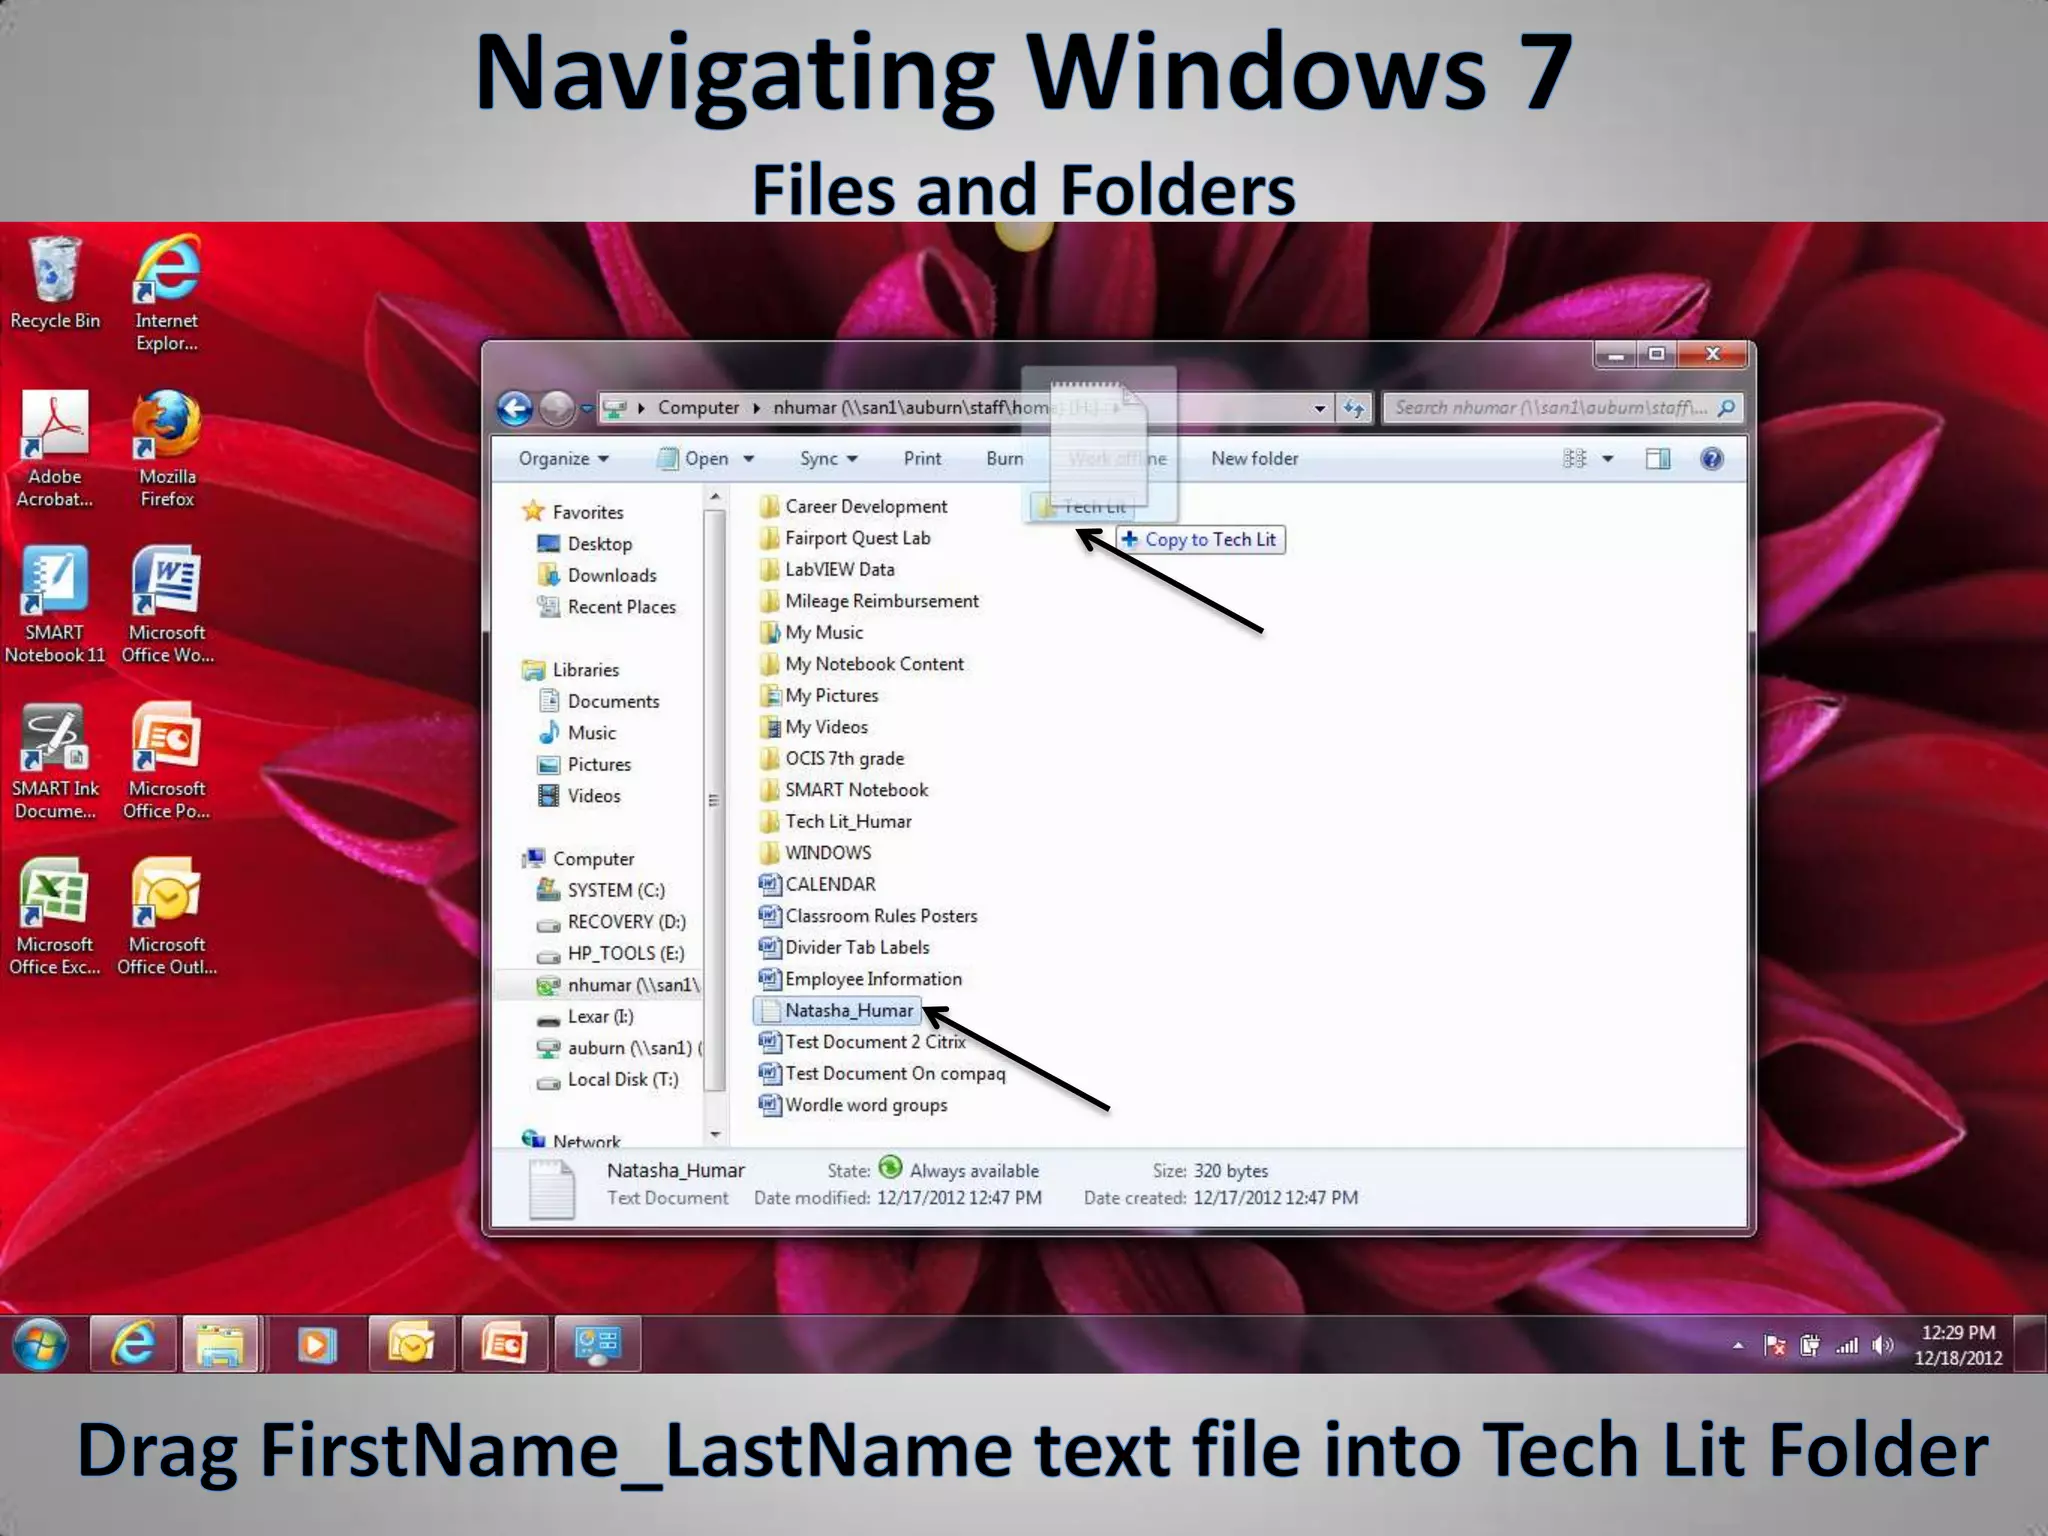Expand the address bar history dropdown
Viewport: 2048px width, 1536px height.
click(1319, 408)
